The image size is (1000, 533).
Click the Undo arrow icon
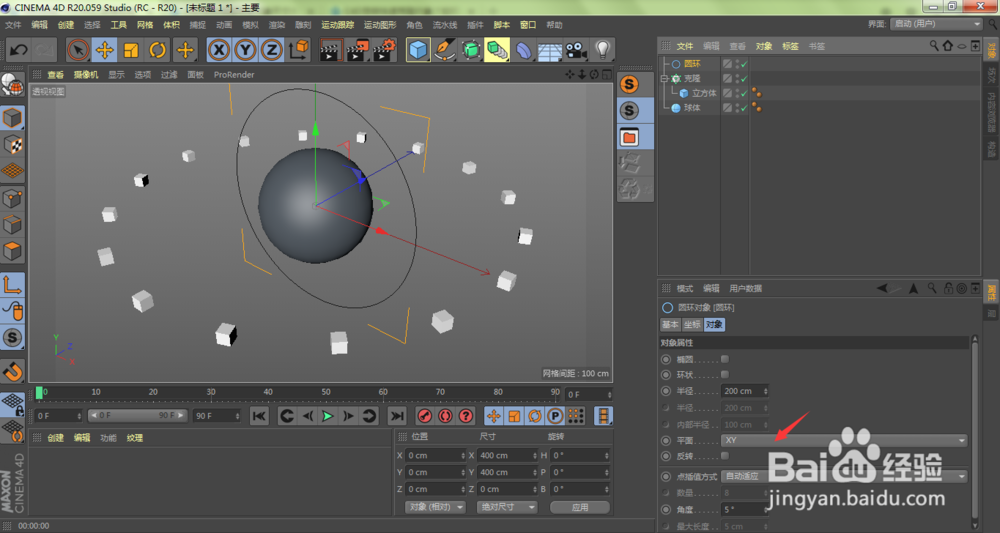click(18, 50)
